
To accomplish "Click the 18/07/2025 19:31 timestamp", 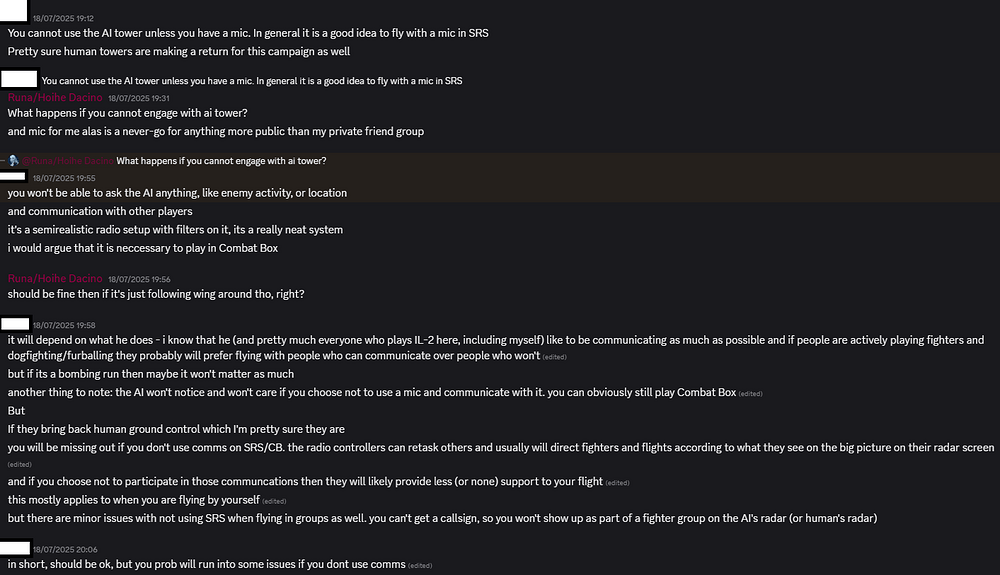I will pyautogui.click(x=138, y=98).
